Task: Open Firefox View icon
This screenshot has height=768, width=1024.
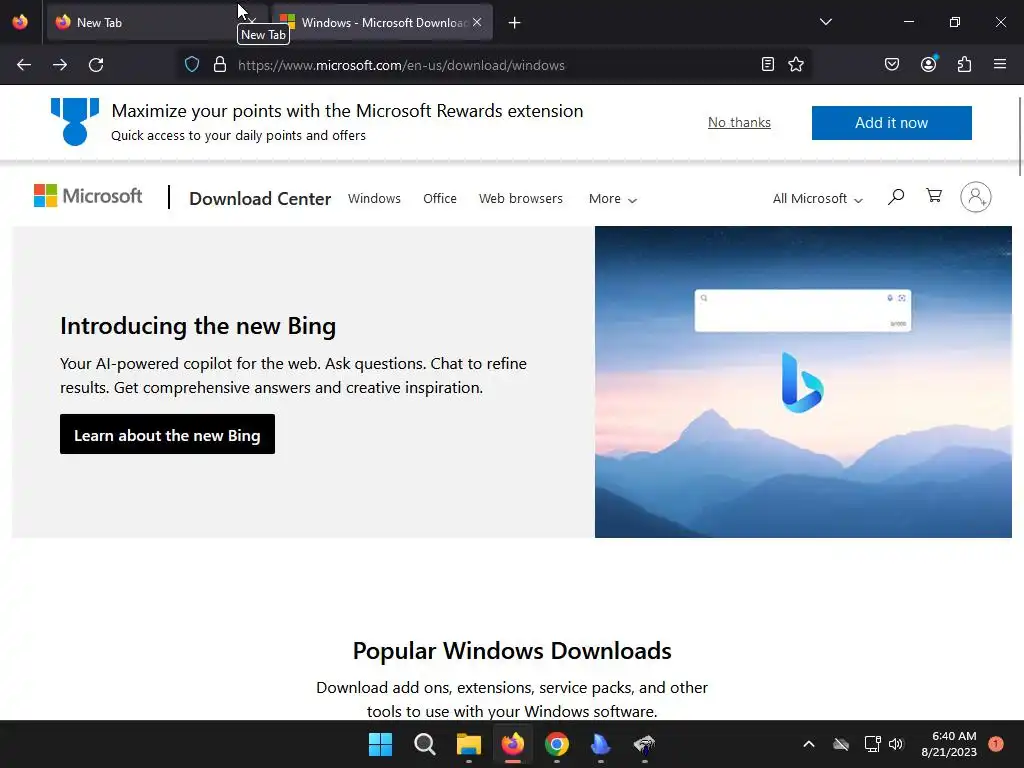Action: pyautogui.click(x=20, y=22)
